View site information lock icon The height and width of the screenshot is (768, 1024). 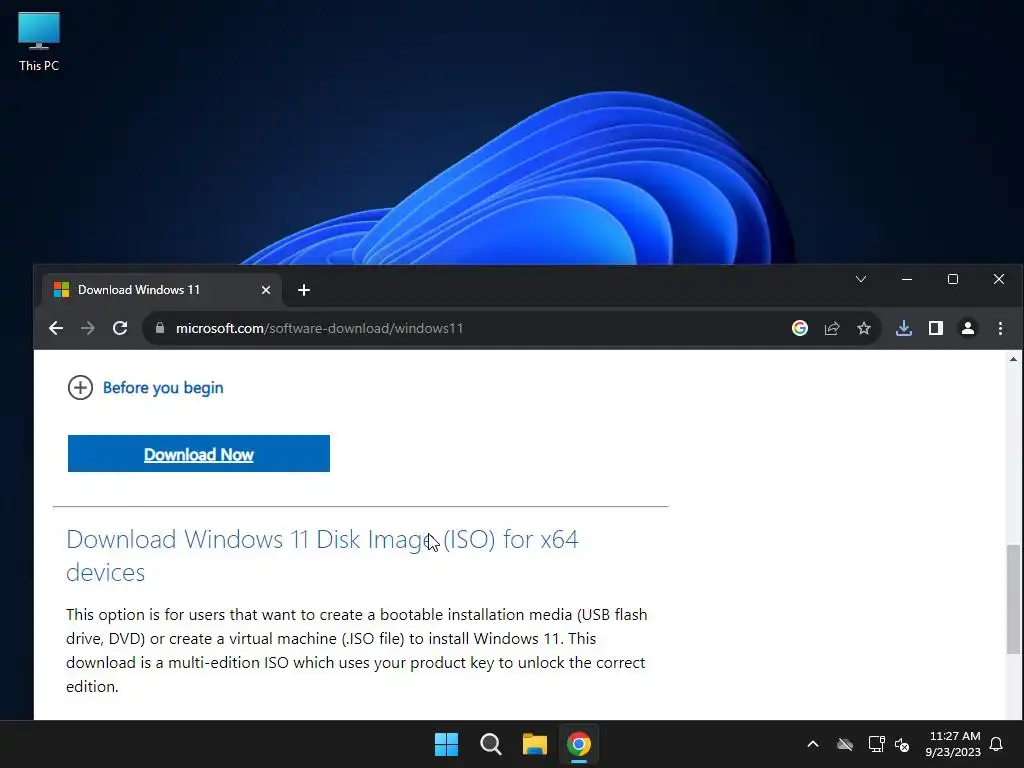pos(159,328)
